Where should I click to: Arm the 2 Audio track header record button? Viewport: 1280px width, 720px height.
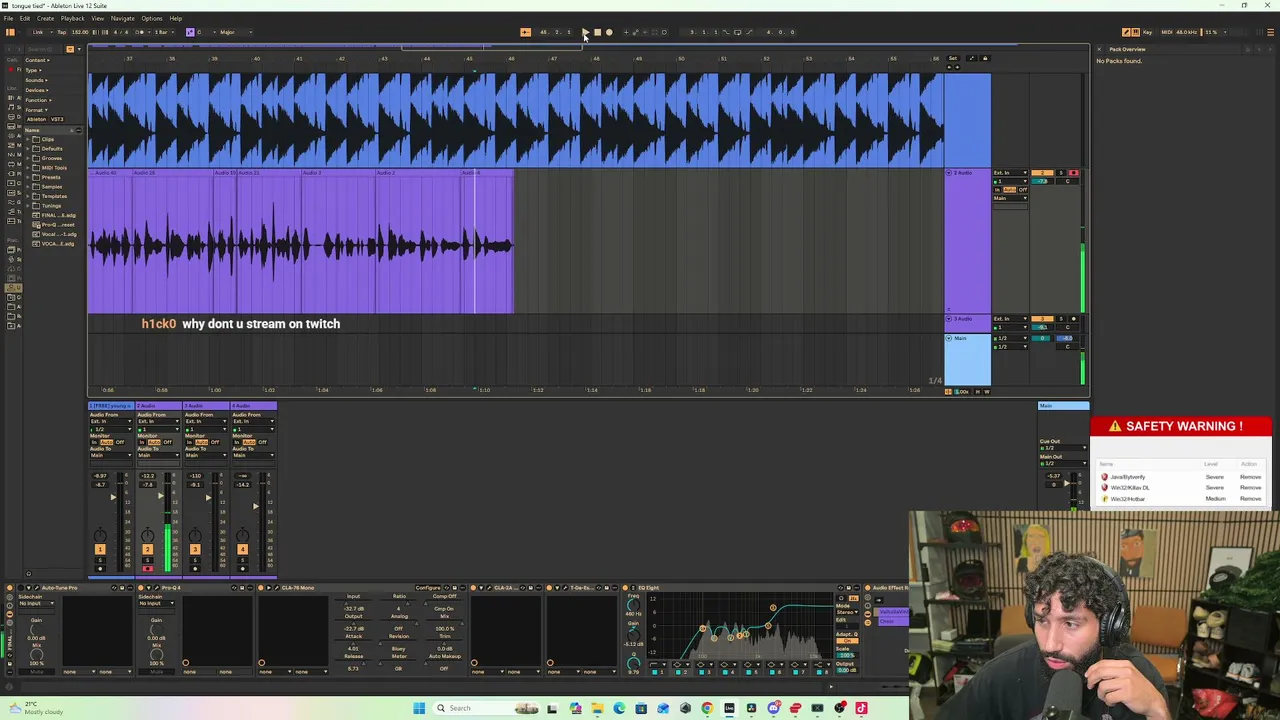coord(1073,174)
